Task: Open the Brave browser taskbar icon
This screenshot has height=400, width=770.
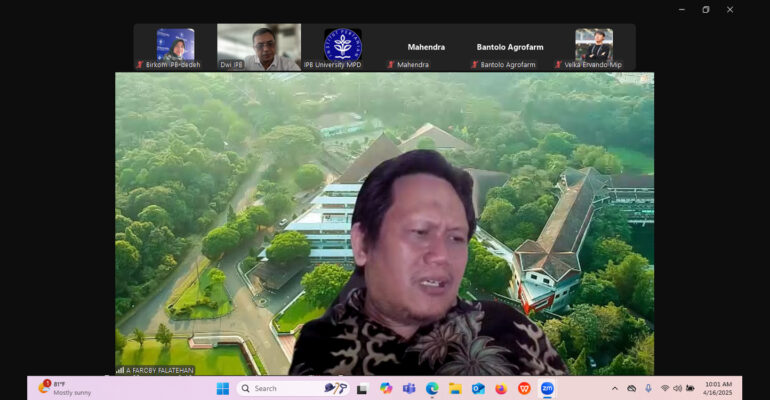Action: (x=524, y=388)
